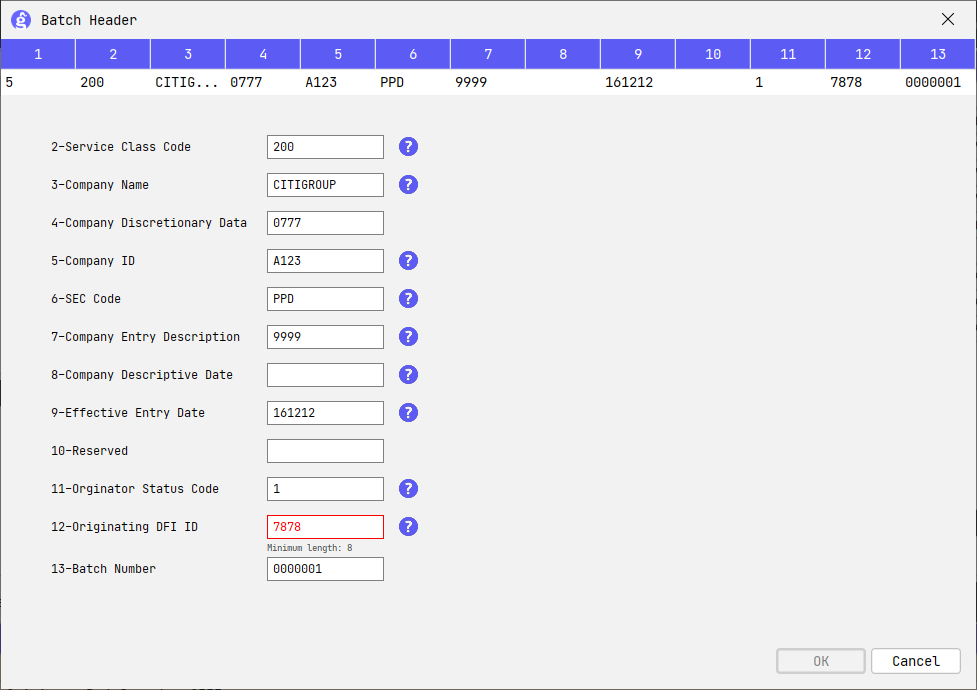The height and width of the screenshot is (690, 977).
Task: Select column header 3 for Company Name
Action: [187, 53]
